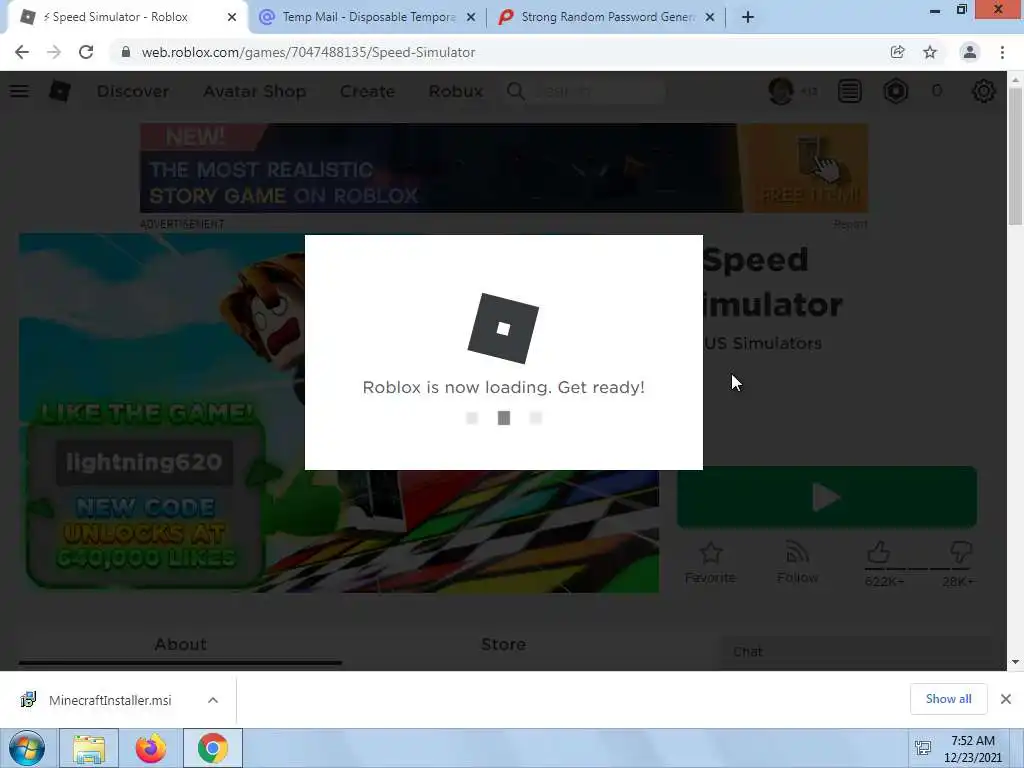Open new tab with plus button
The height and width of the screenshot is (768, 1024).
pyautogui.click(x=748, y=18)
